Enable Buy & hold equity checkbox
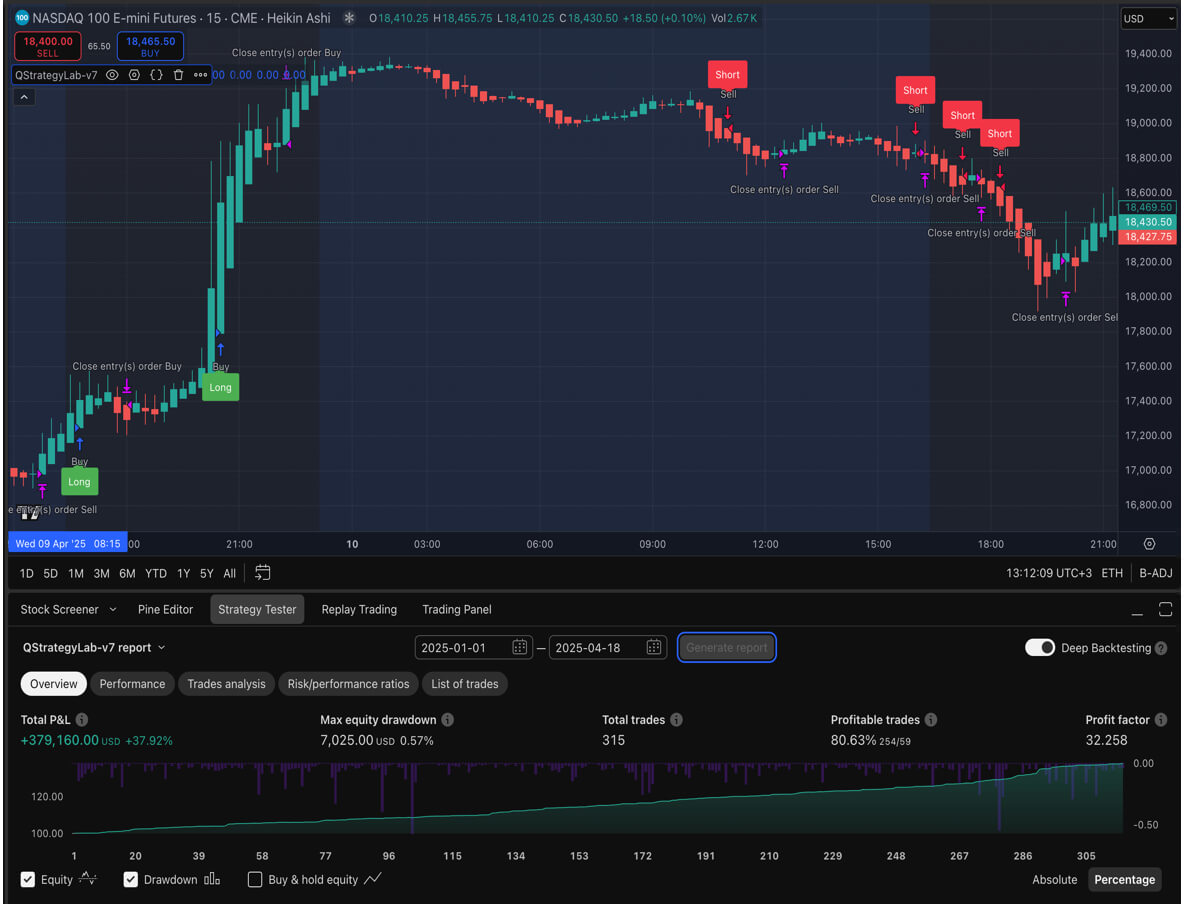The width and height of the screenshot is (1184, 904). [x=255, y=879]
